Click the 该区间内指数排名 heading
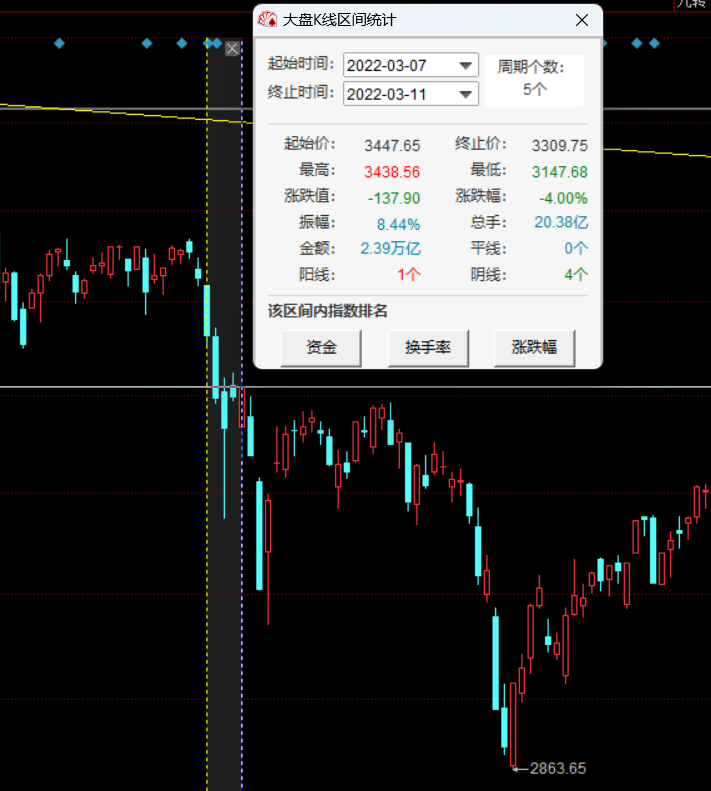 pyautogui.click(x=327, y=311)
